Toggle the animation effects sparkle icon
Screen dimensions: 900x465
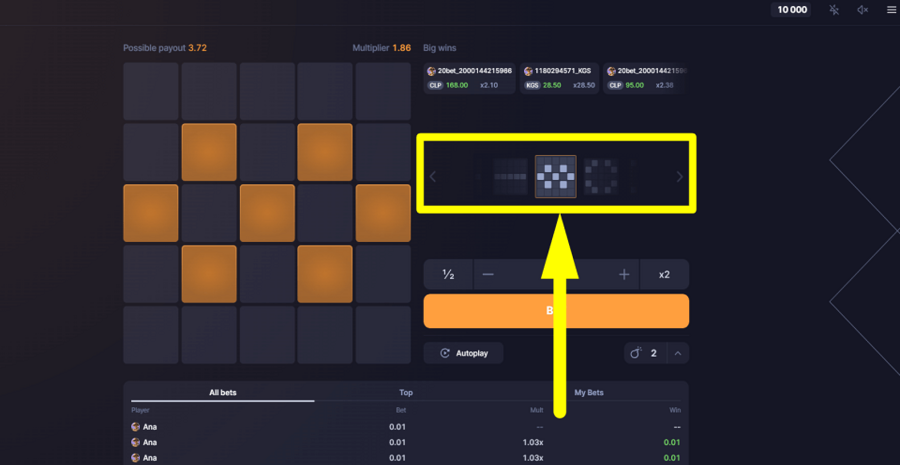834,10
